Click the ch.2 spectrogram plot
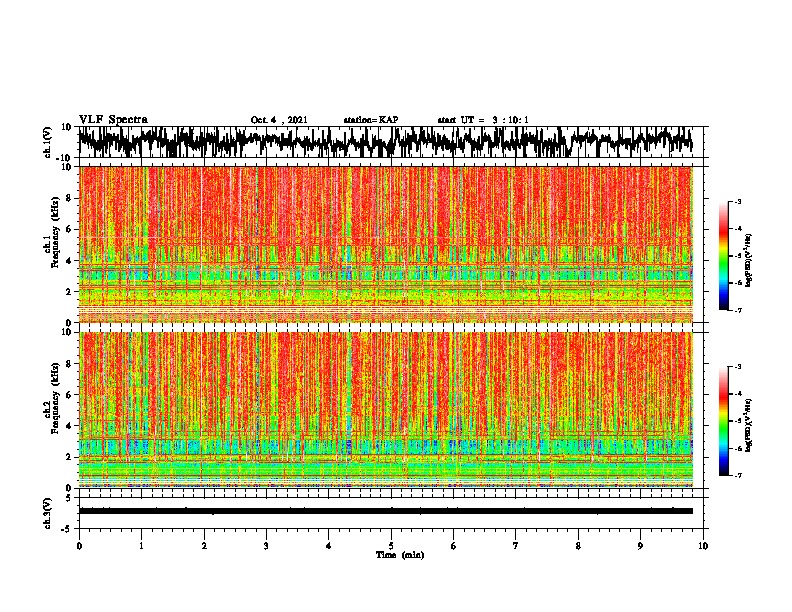This screenshot has width=792, height=612. click(x=385, y=410)
